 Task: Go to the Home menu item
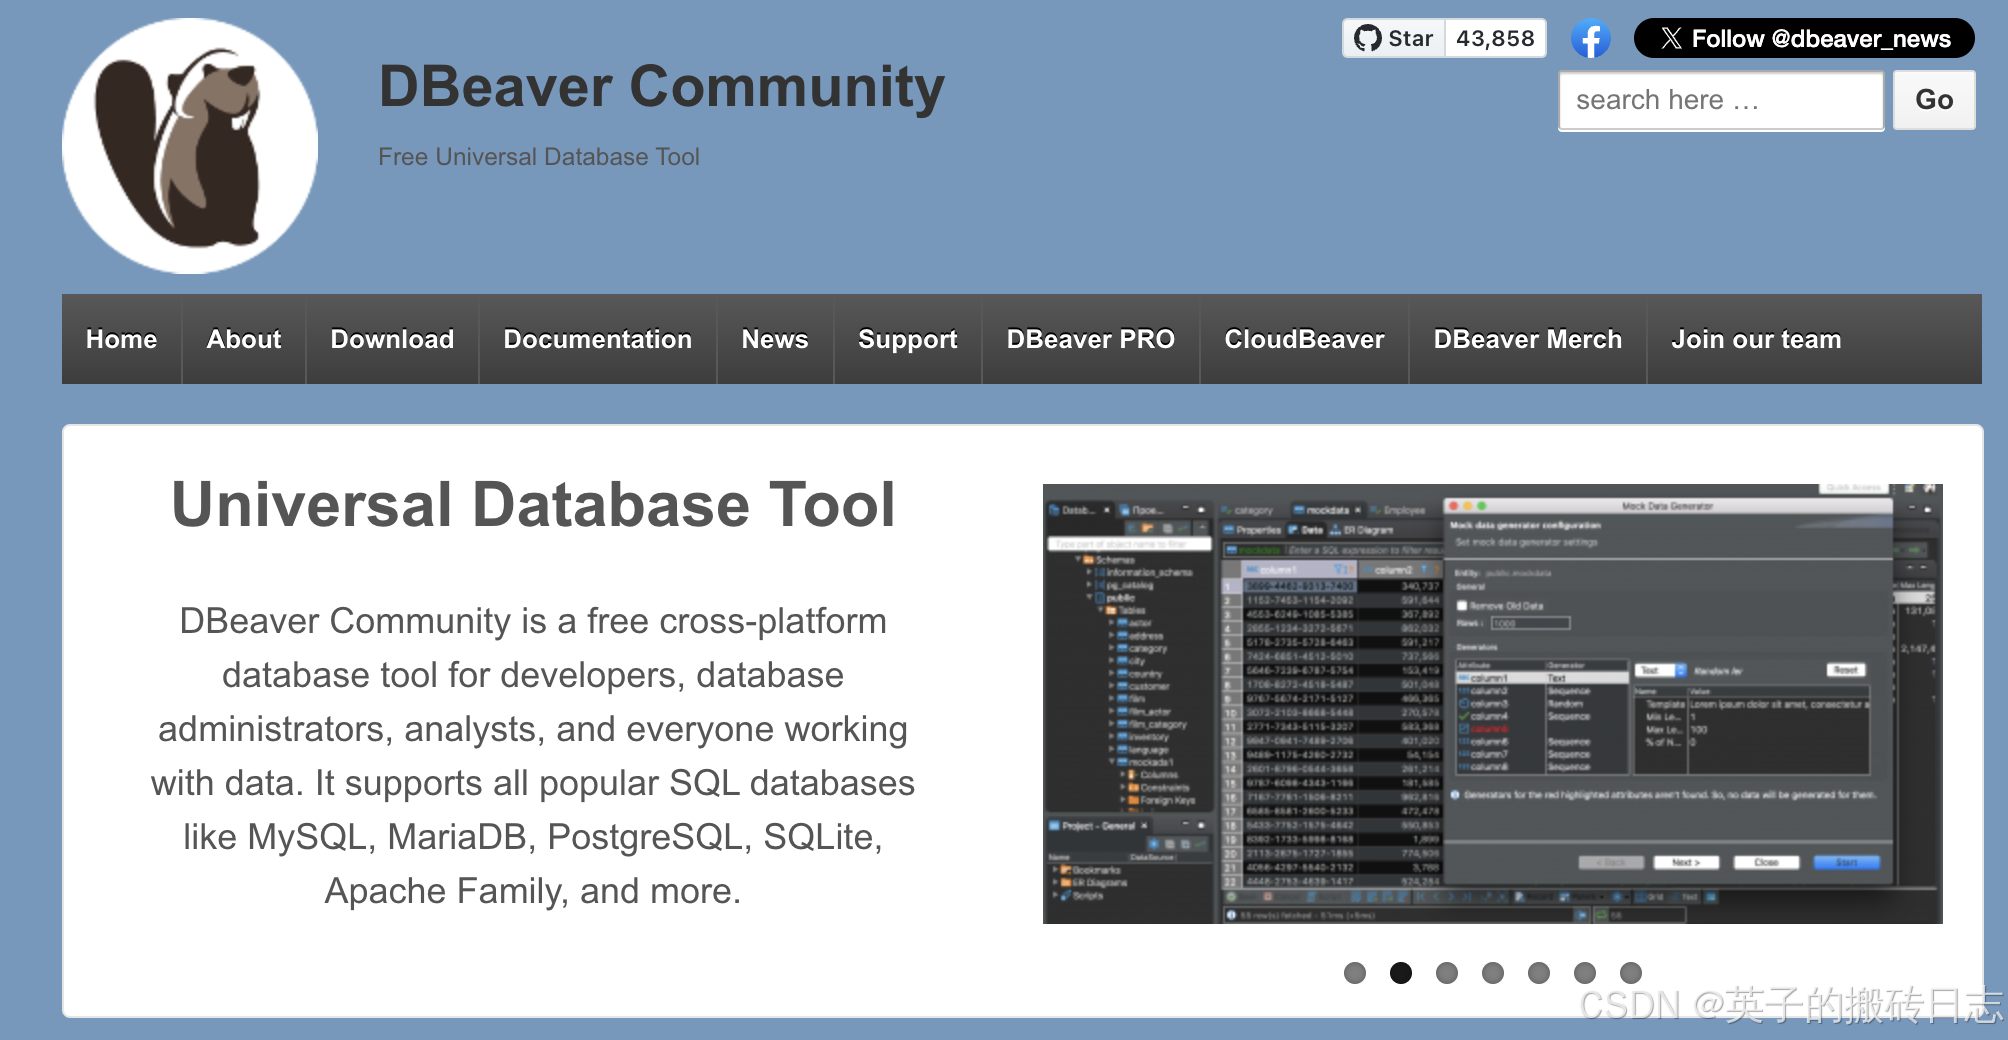tap(122, 339)
